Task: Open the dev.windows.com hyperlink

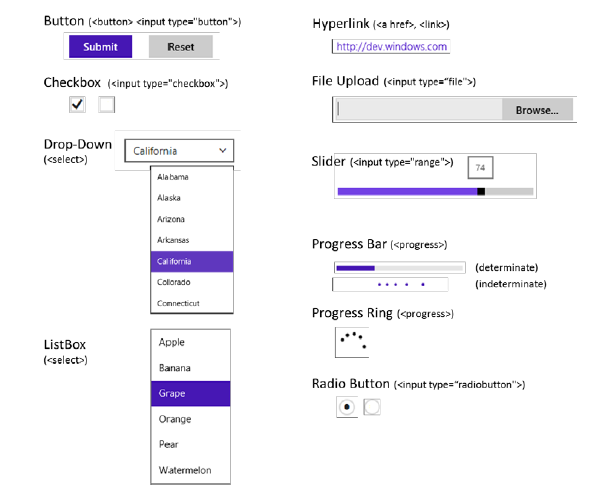Action: tap(392, 47)
